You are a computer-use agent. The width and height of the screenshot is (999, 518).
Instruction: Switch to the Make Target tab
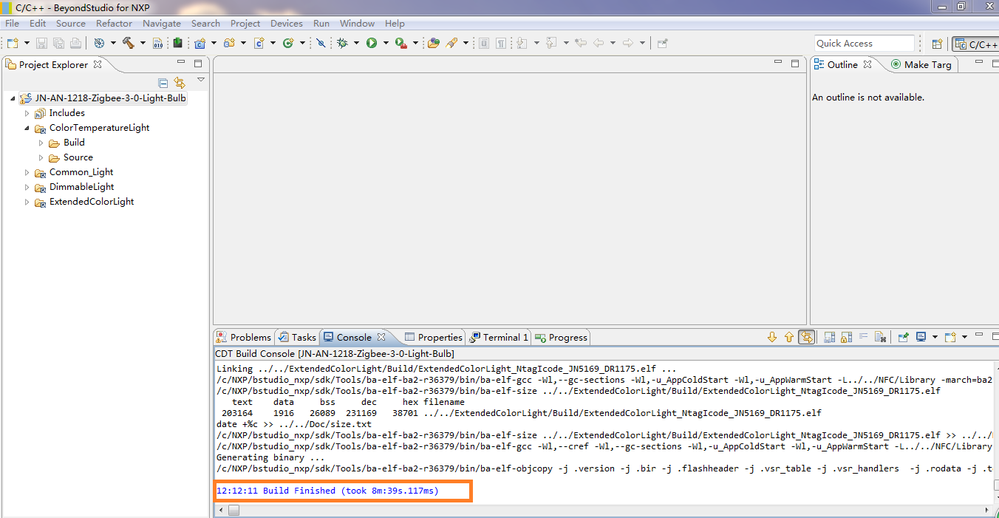coord(921,64)
